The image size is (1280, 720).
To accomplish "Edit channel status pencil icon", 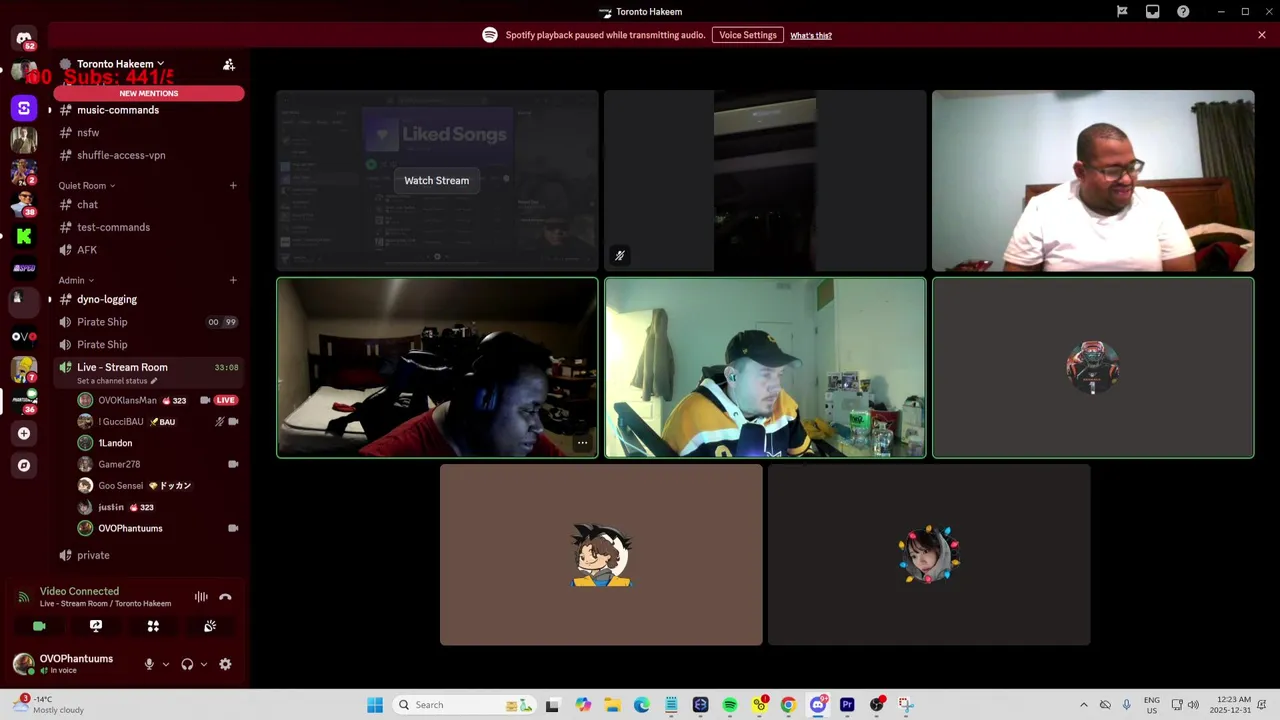I will click(154, 381).
